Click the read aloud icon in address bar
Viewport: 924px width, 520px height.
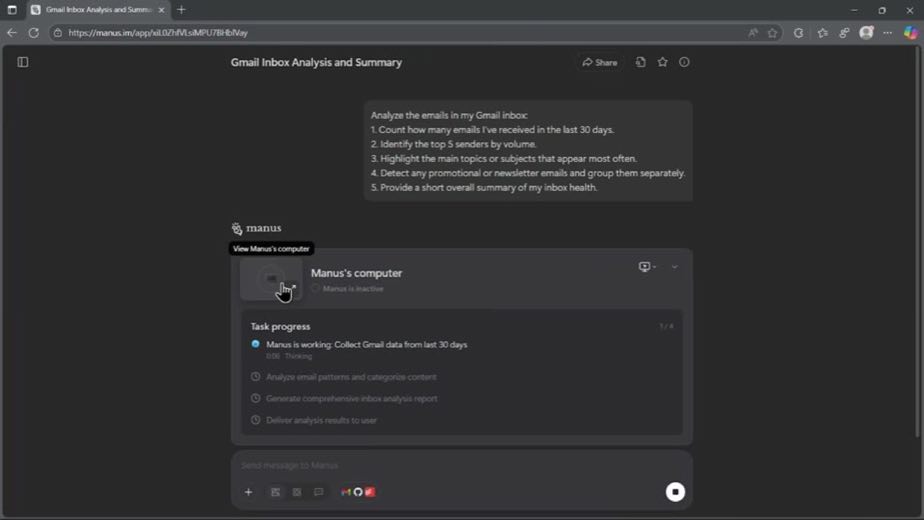point(753,33)
